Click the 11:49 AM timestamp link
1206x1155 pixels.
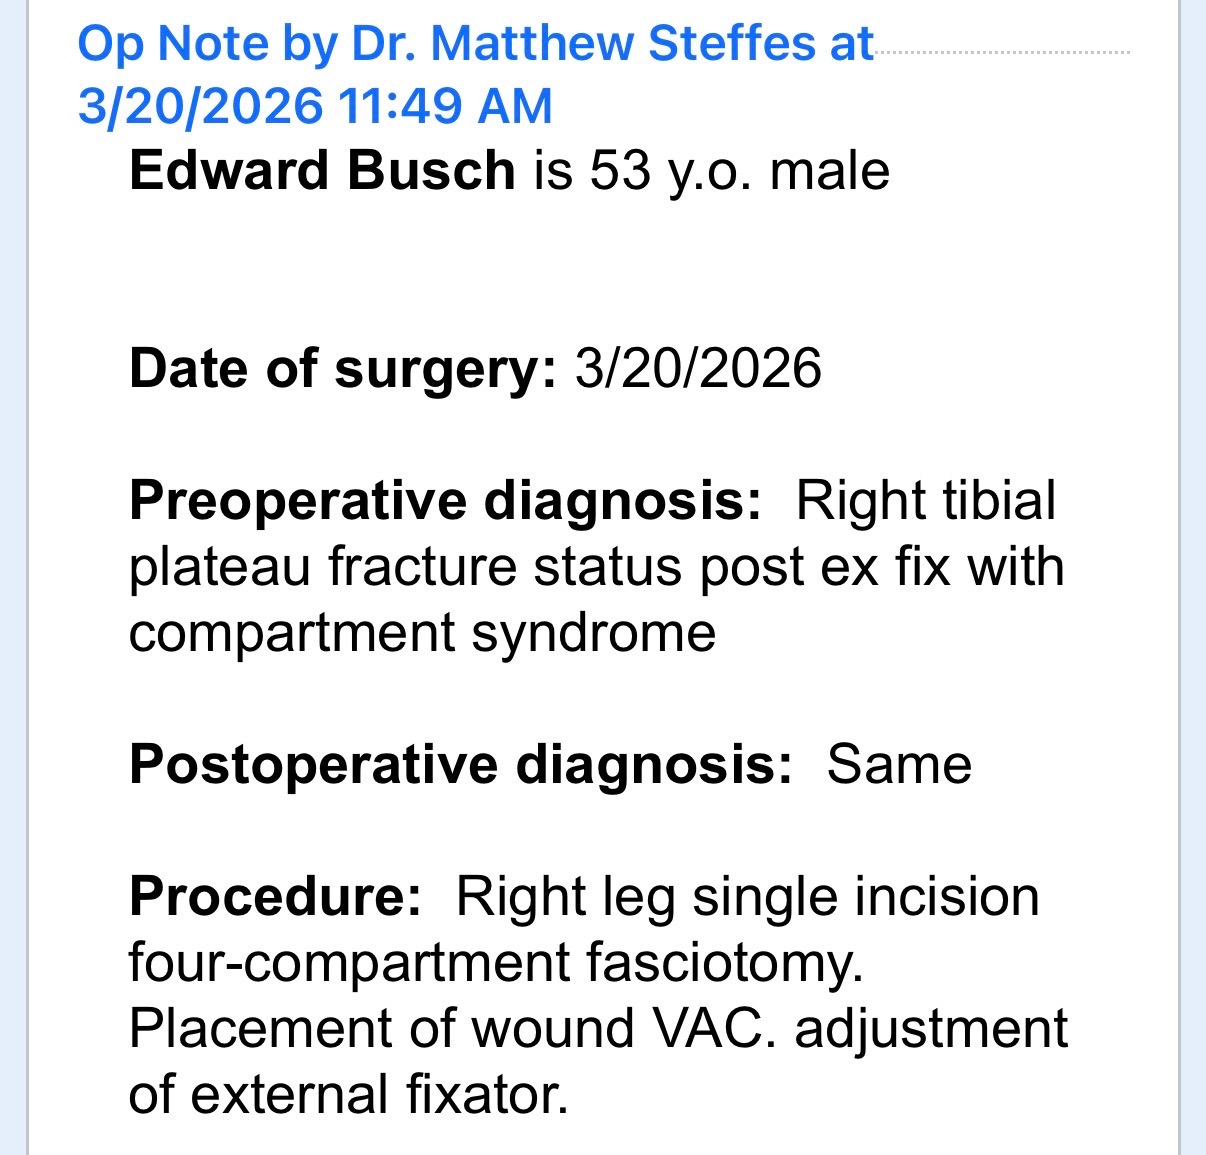(445, 107)
